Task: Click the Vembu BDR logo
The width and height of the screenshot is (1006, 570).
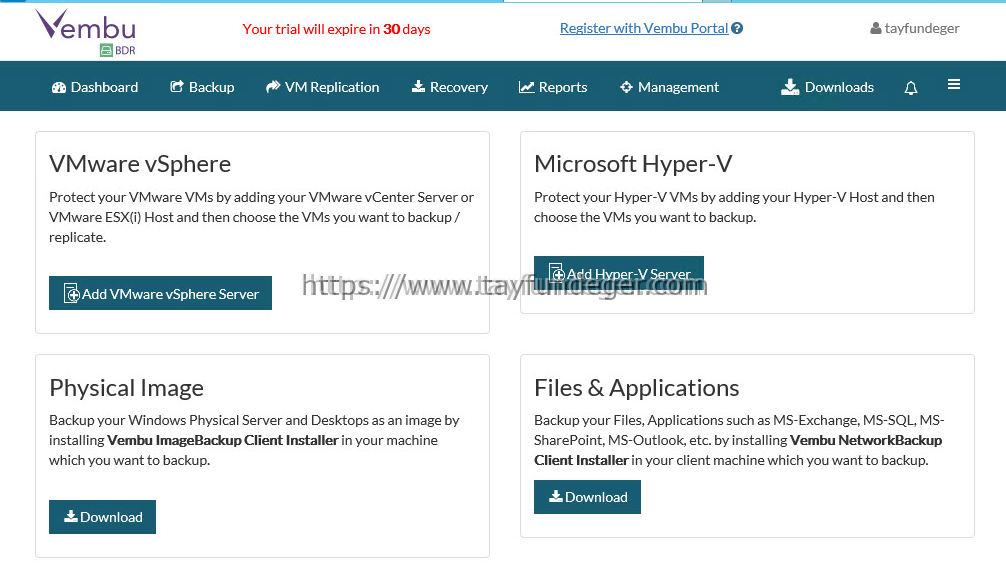Action: pyautogui.click(x=85, y=33)
